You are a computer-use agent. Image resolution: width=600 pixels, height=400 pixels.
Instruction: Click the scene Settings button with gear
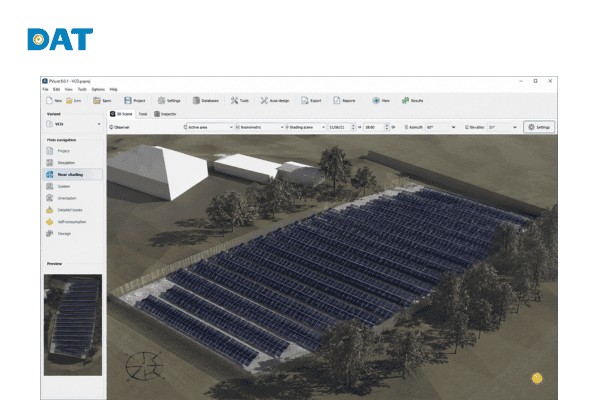(x=539, y=127)
